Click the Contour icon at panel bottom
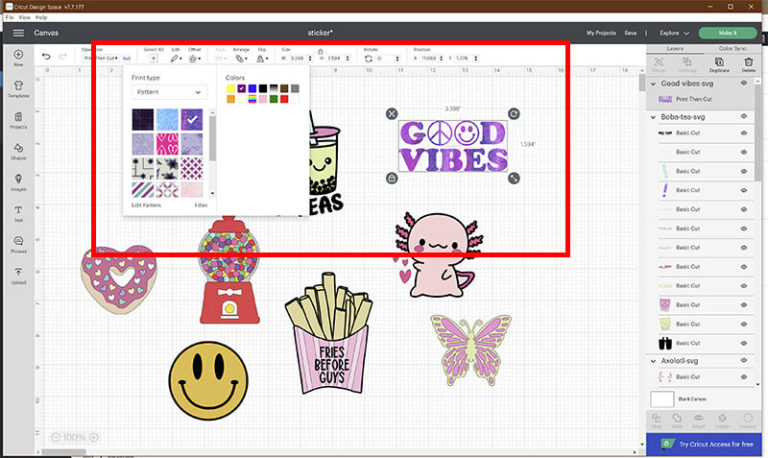The height and width of the screenshot is (458, 768). [x=747, y=418]
